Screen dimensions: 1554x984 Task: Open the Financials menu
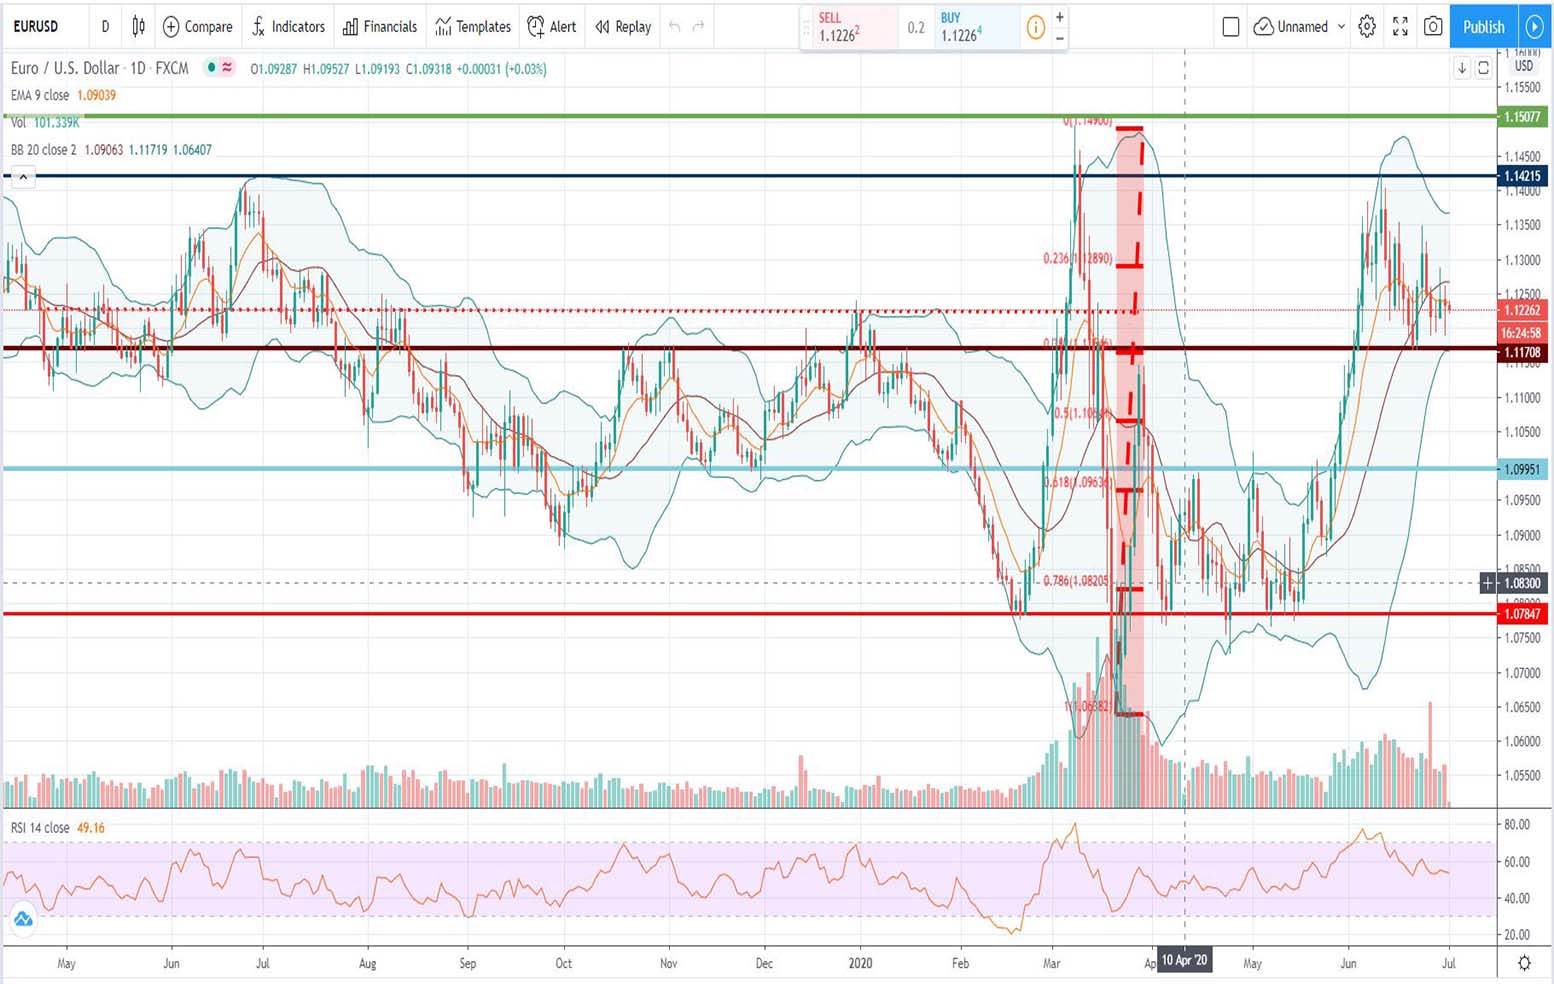pyautogui.click(x=380, y=27)
